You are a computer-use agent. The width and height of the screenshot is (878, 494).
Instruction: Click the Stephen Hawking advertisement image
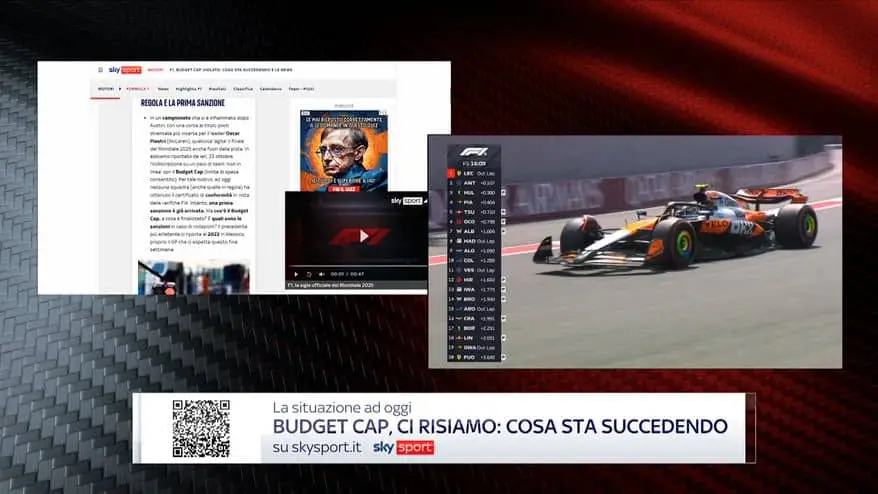point(344,150)
